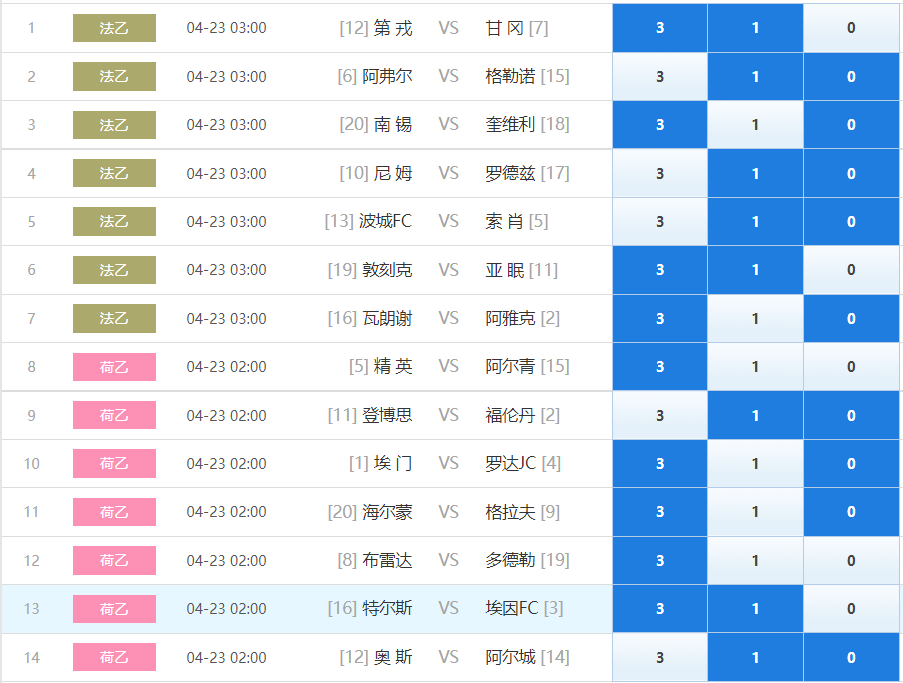
Task: Toggle the 1 option for match 10
Action: pos(755,464)
